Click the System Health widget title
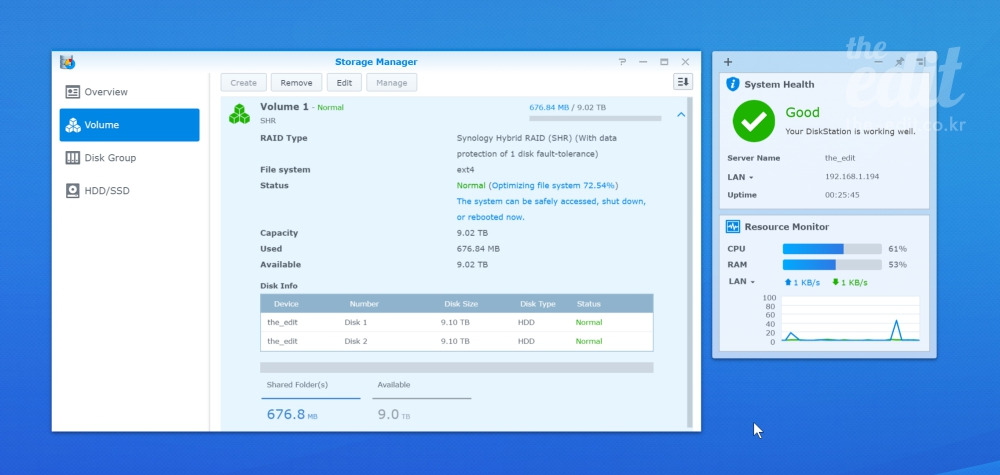This screenshot has height=475, width=1000. click(x=779, y=84)
